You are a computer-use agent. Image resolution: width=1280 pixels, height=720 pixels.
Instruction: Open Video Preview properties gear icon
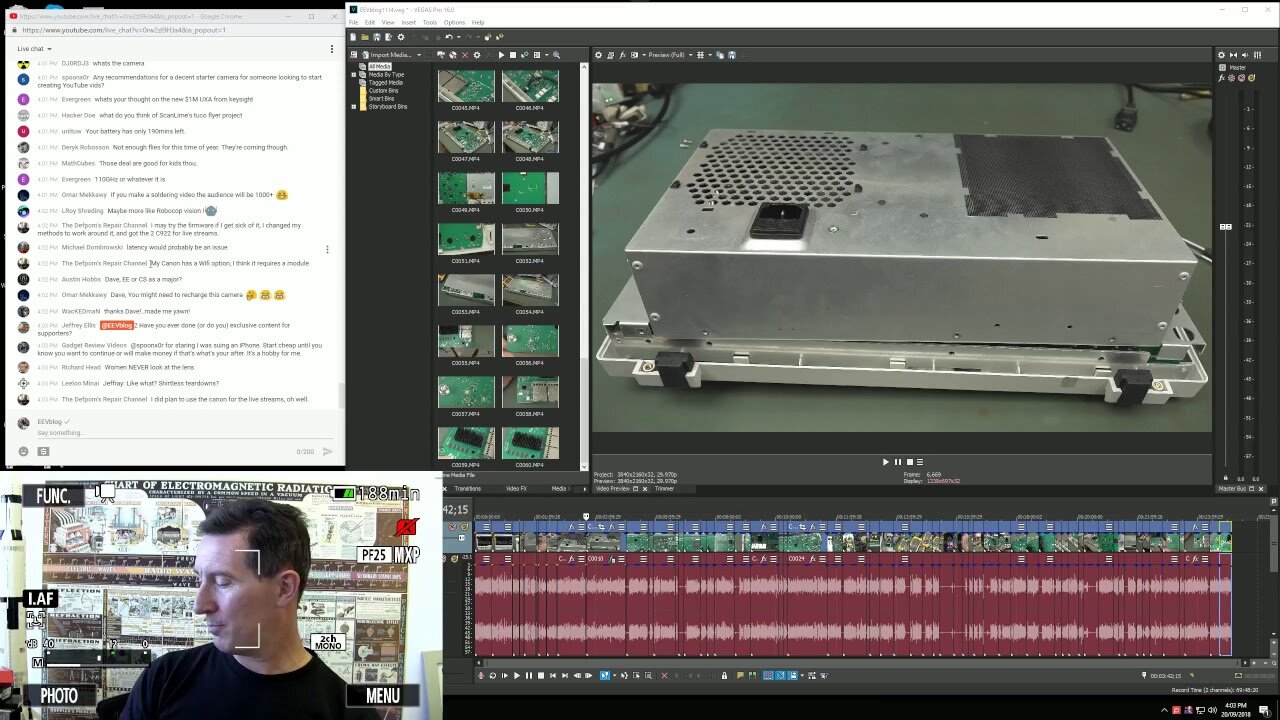(598, 54)
